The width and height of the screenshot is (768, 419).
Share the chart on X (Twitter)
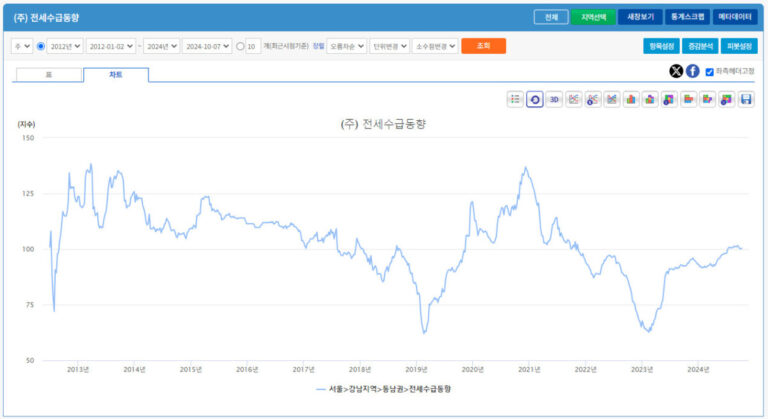tap(676, 71)
